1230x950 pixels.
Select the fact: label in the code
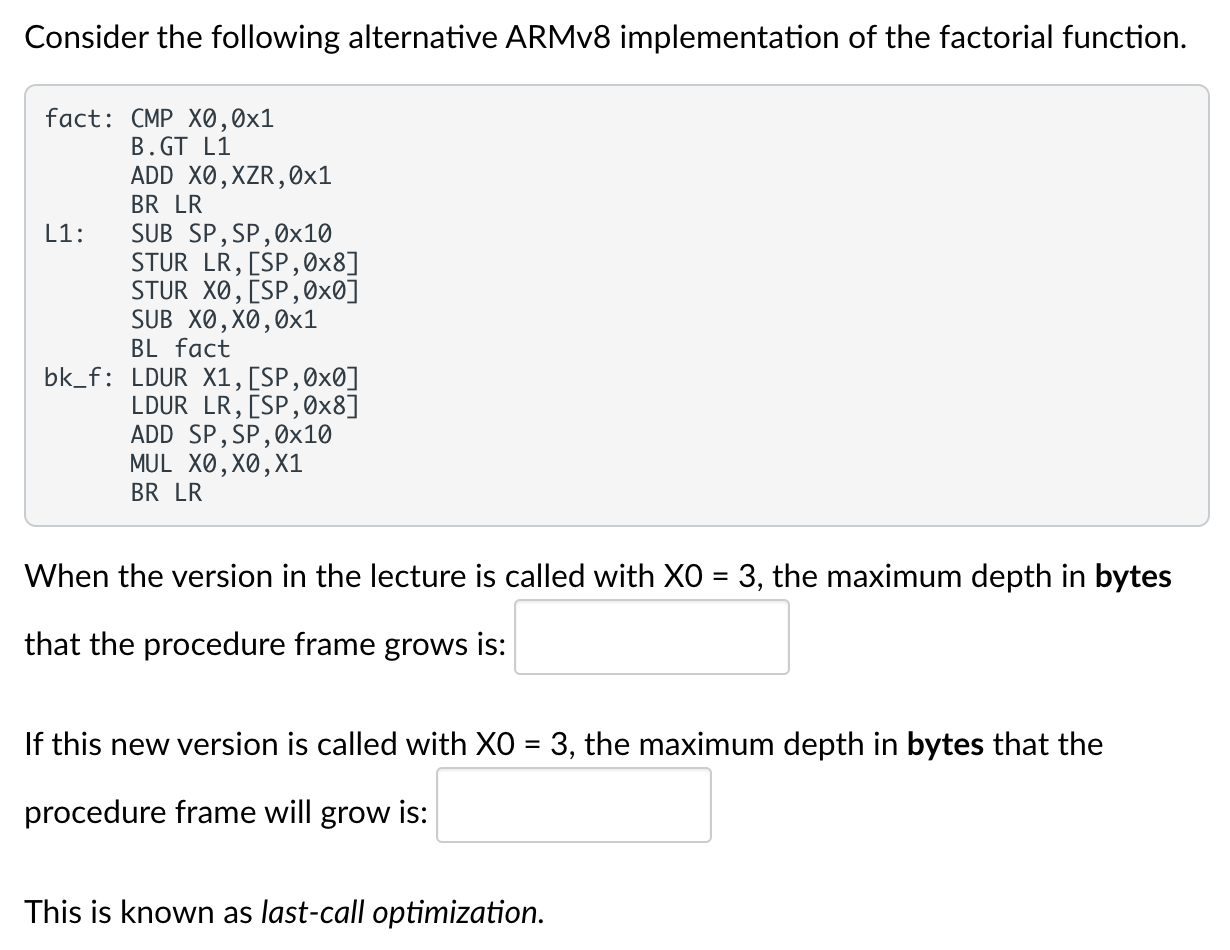click(78, 118)
